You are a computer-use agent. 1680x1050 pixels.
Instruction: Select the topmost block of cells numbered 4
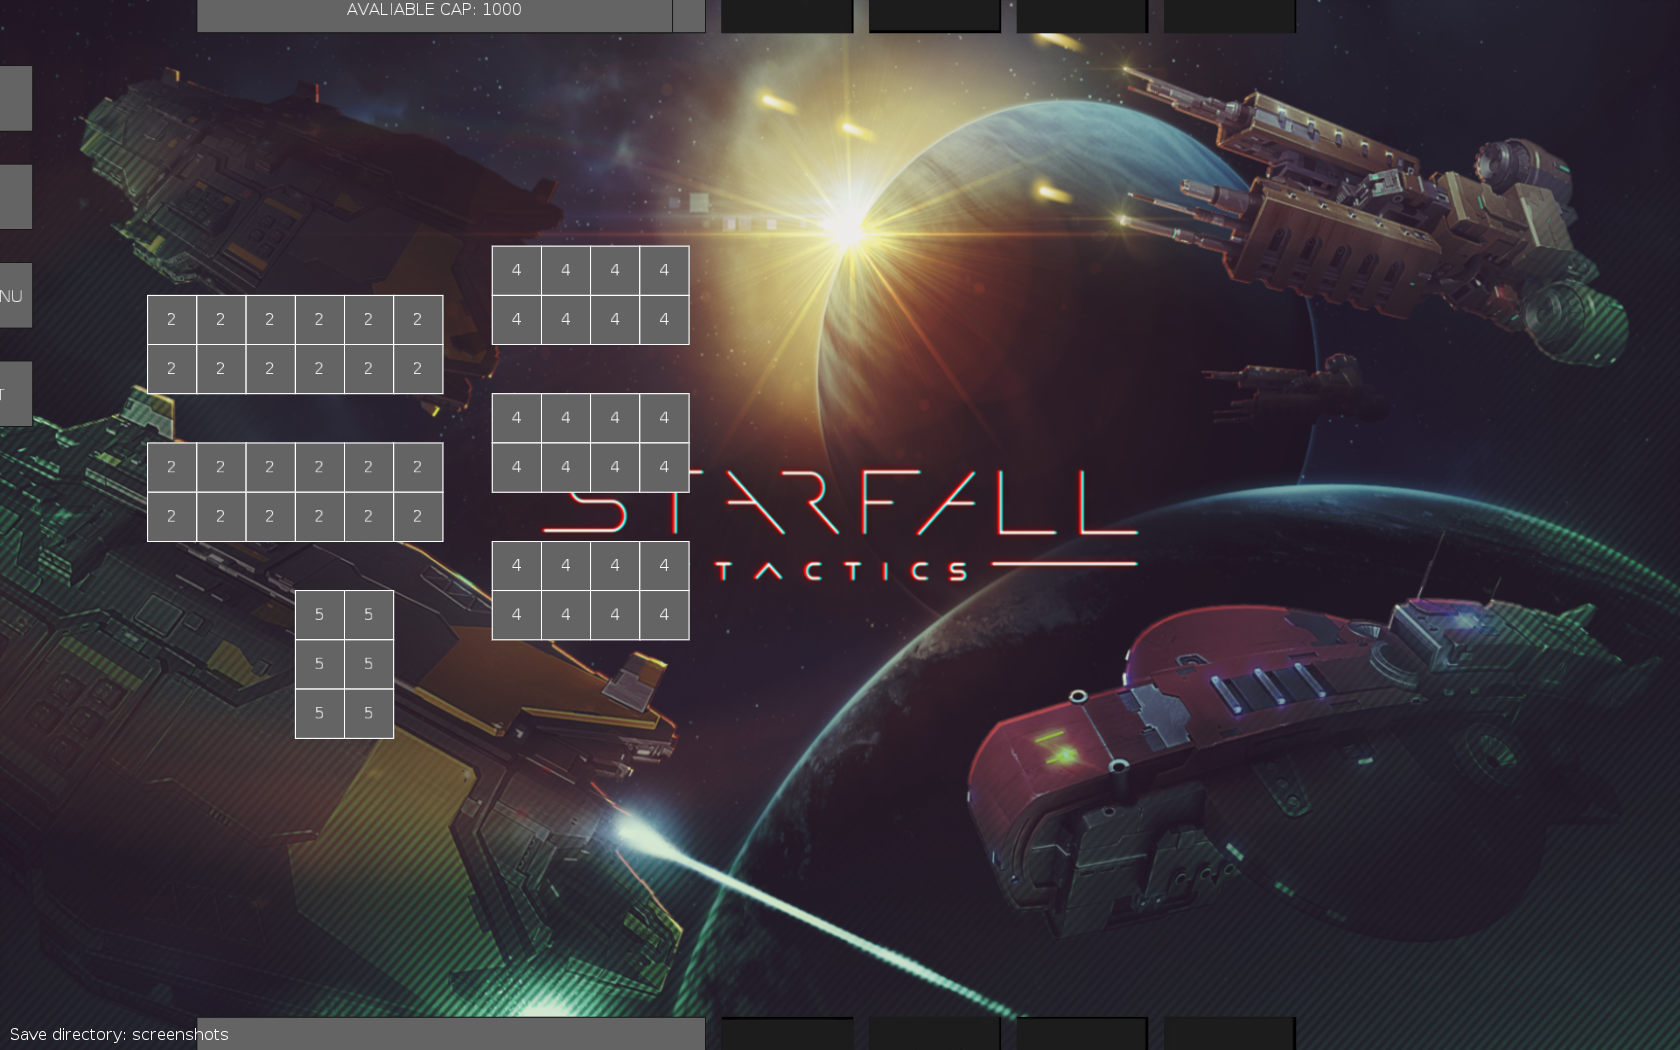coord(590,295)
